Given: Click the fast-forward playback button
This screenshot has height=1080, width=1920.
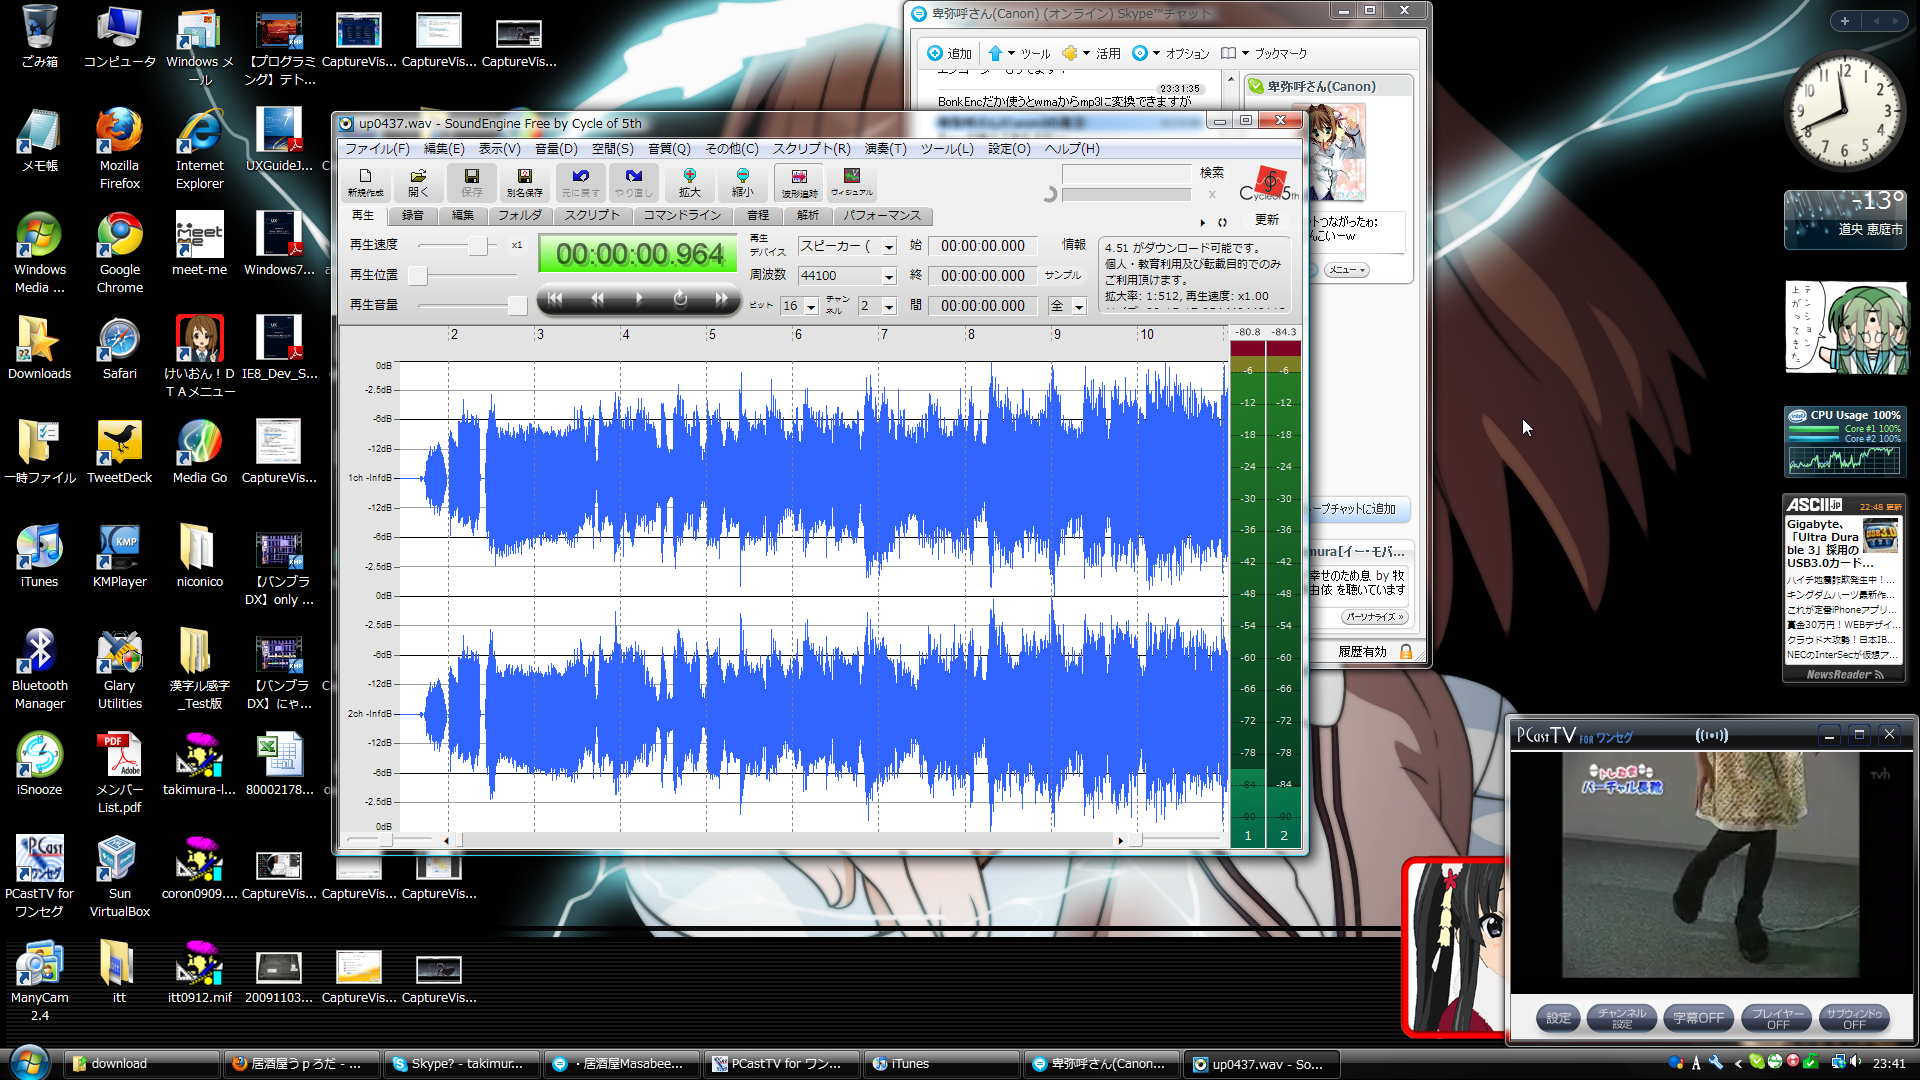Looking at the screenshot, I should click(721, 298).
